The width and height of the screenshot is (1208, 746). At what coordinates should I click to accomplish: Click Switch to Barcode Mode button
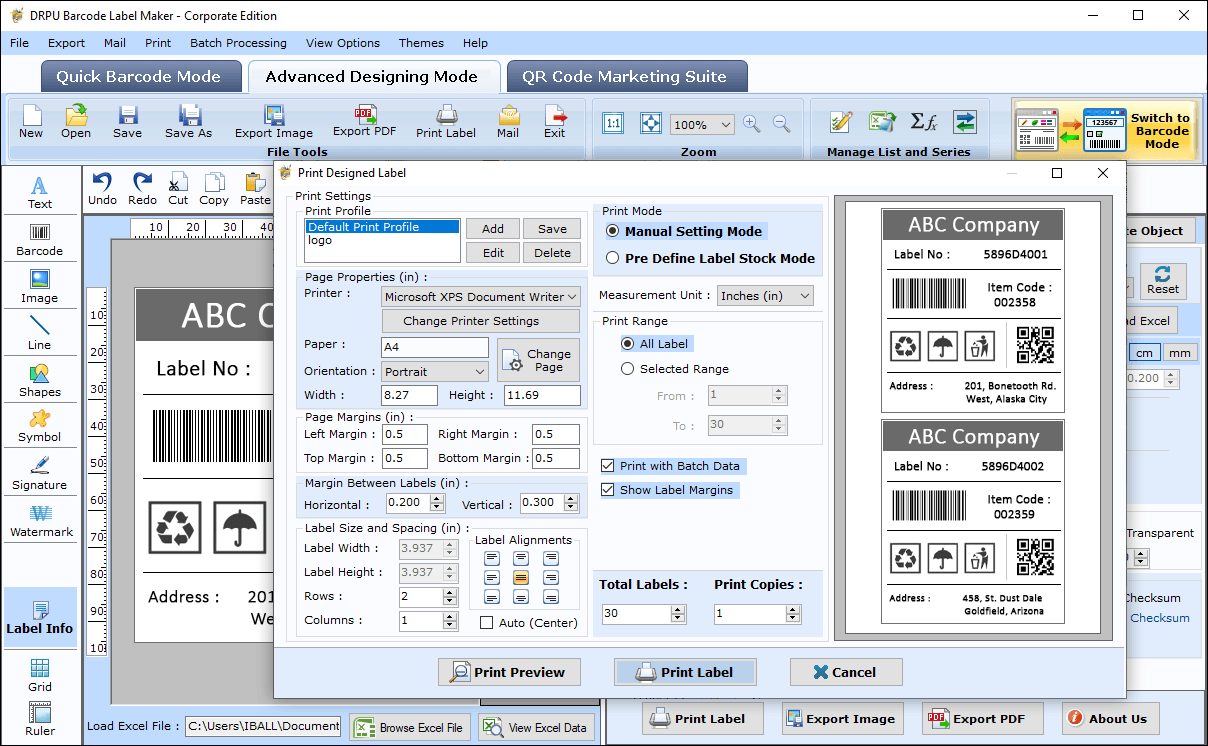point(1106,130)
